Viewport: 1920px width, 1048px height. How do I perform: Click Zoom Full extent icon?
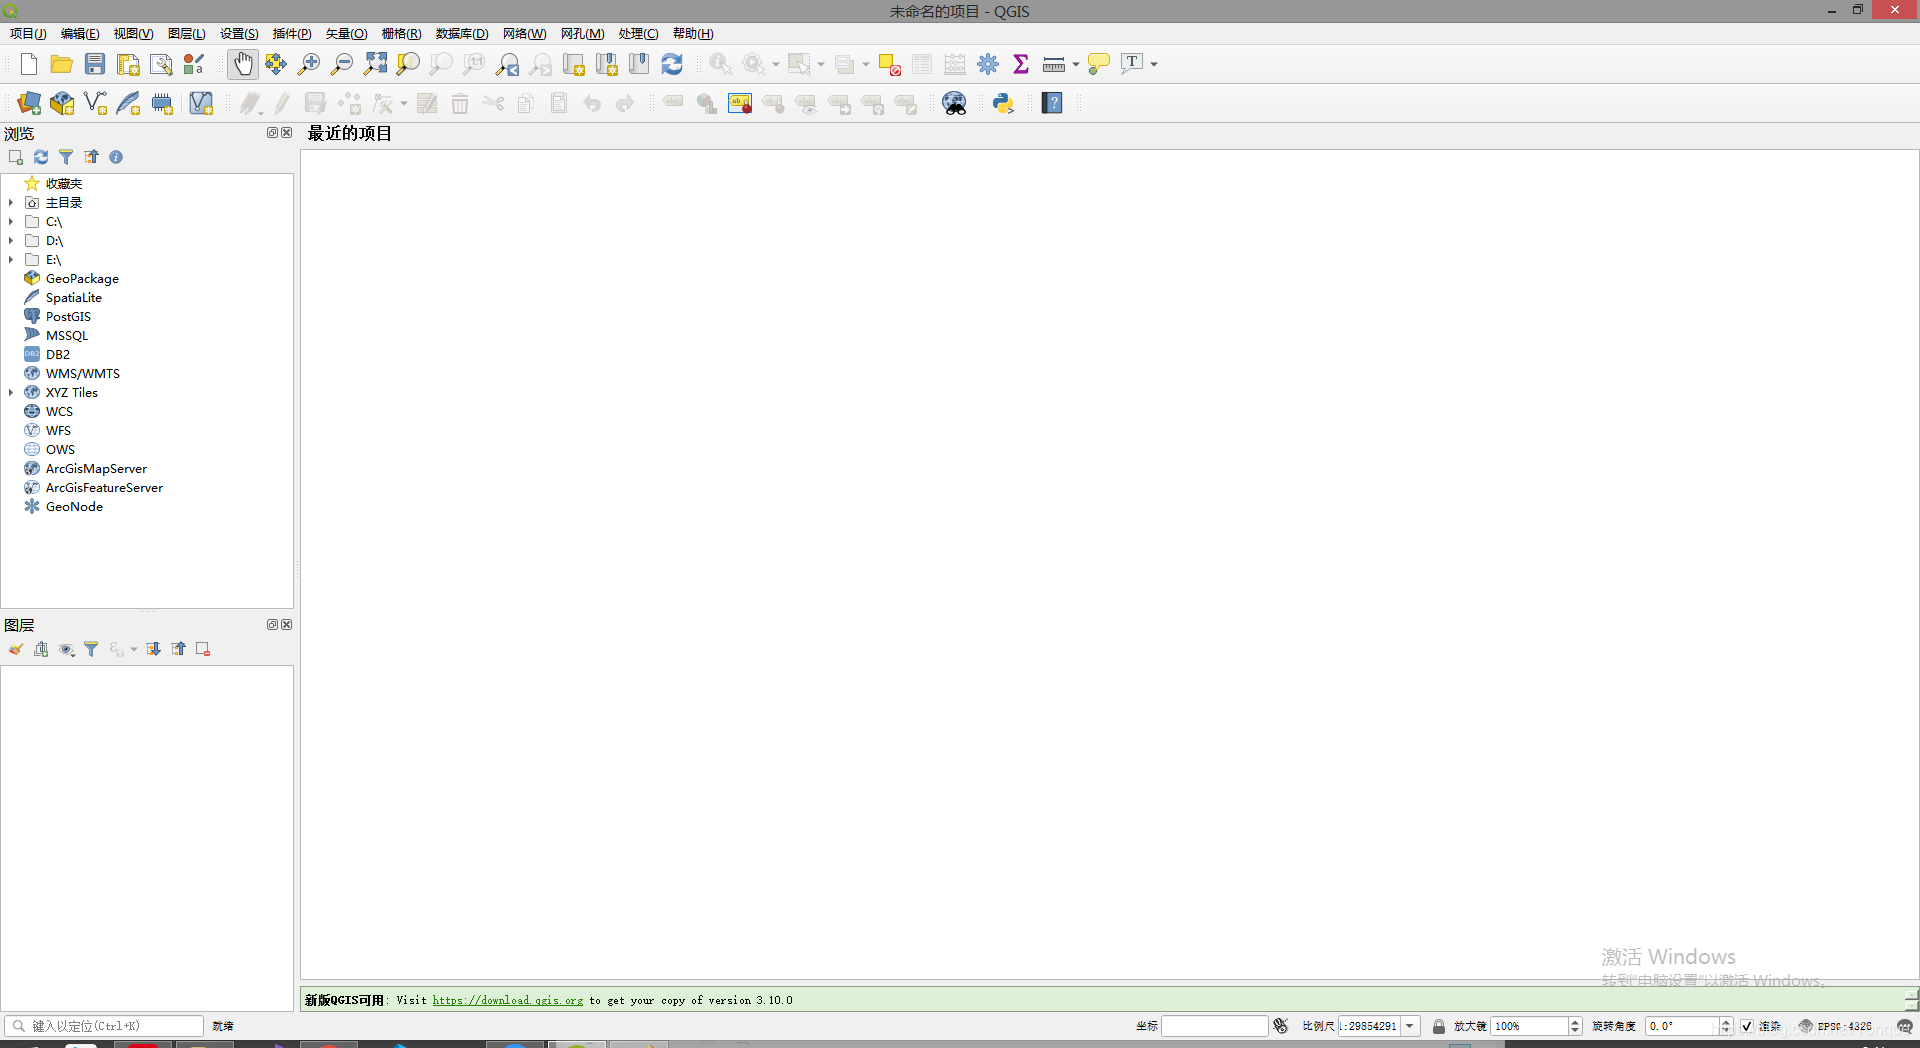pos(375,64)
